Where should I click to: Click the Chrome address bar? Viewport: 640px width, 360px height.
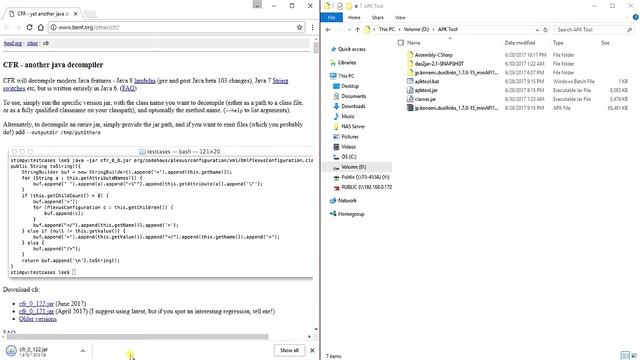pyautogui.click(x=176, y=27)
